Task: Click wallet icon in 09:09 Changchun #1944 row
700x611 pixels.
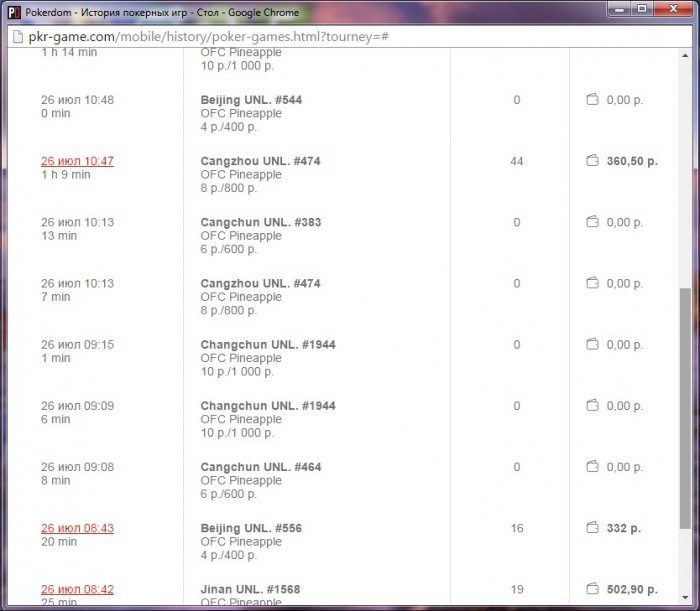Action: [592, 405]
